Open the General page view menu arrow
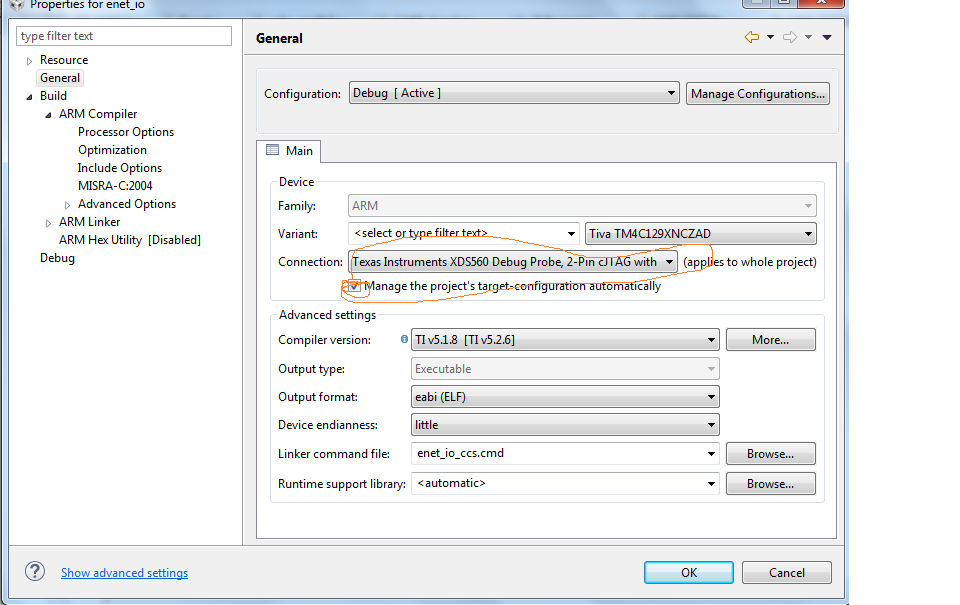This screenshot has width=960, height=605. (x=827, y=37)
